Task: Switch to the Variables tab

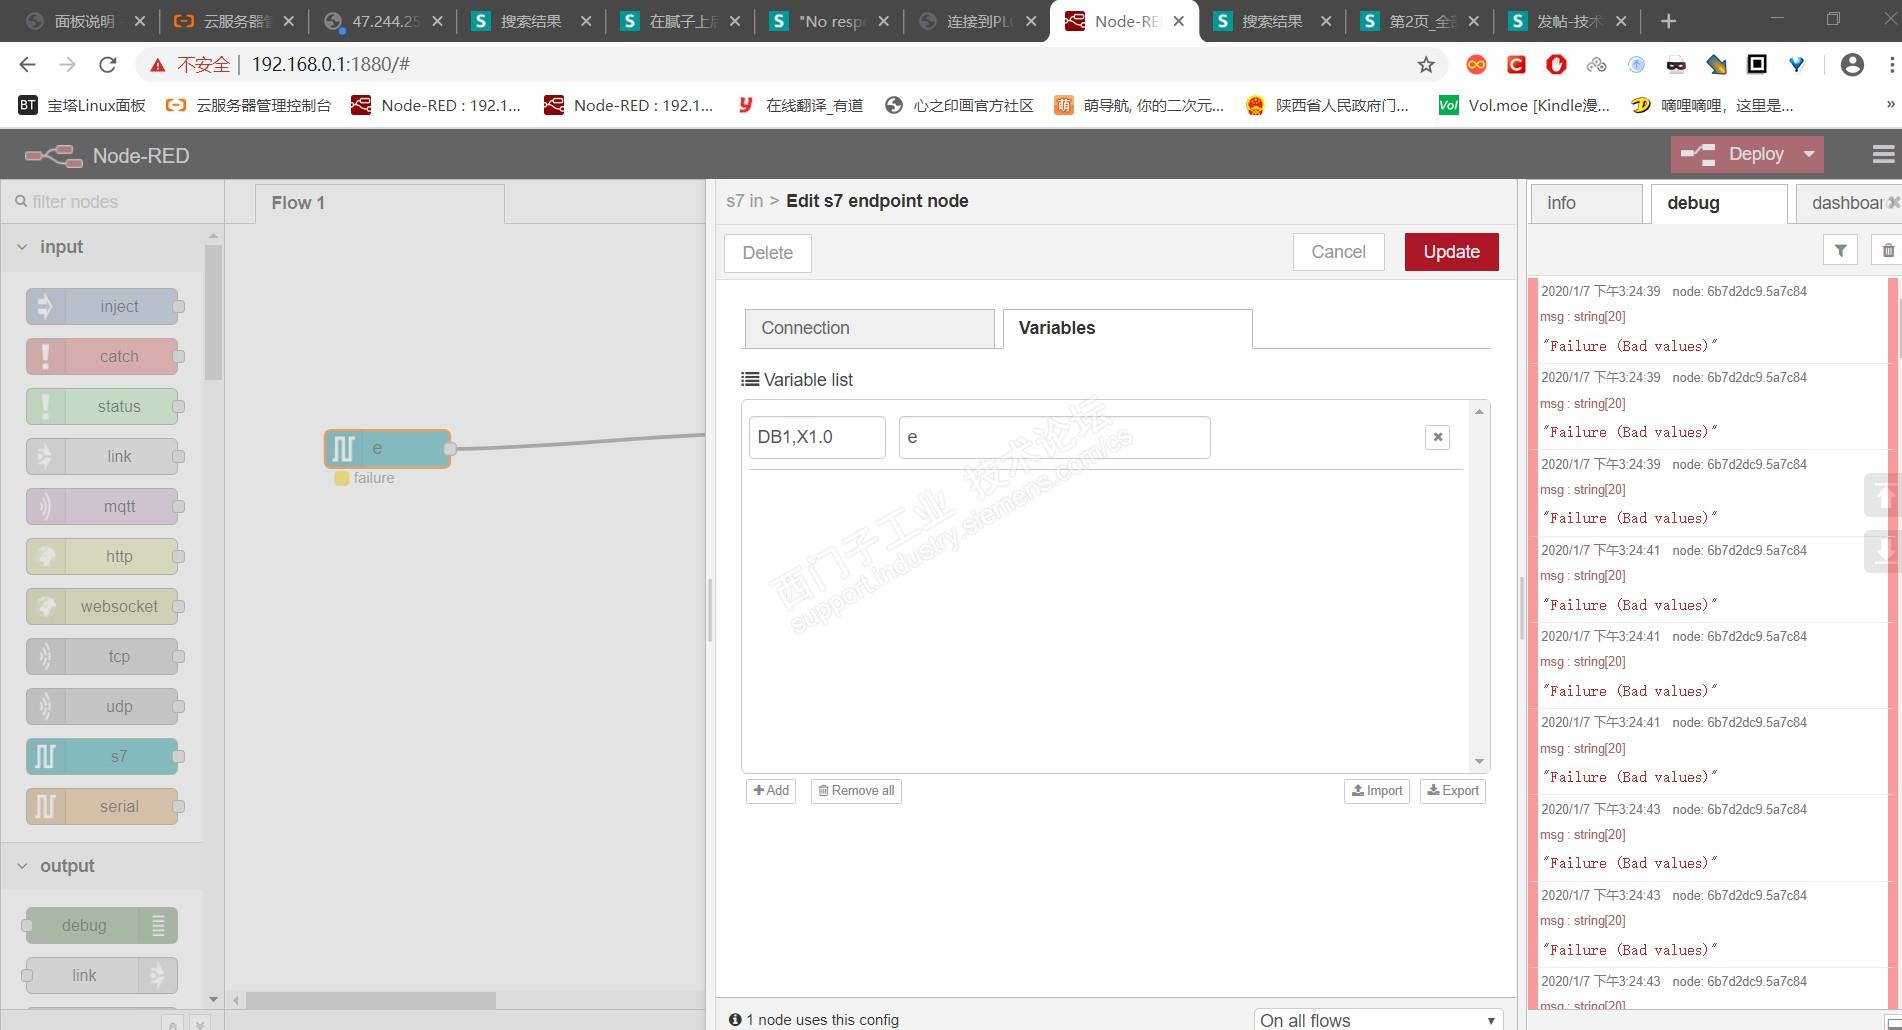Action: pos(1127,328)
